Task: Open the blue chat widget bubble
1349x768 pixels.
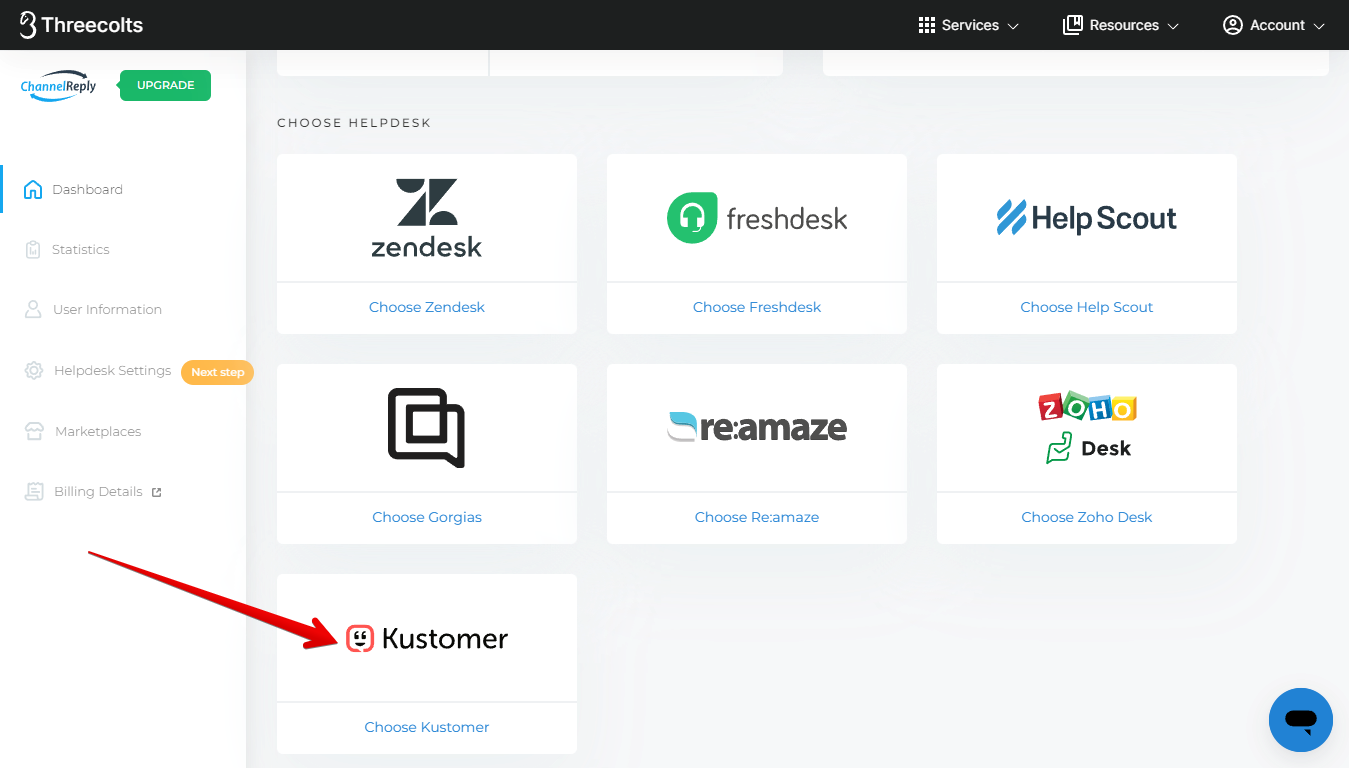Action: [1301, 720]
